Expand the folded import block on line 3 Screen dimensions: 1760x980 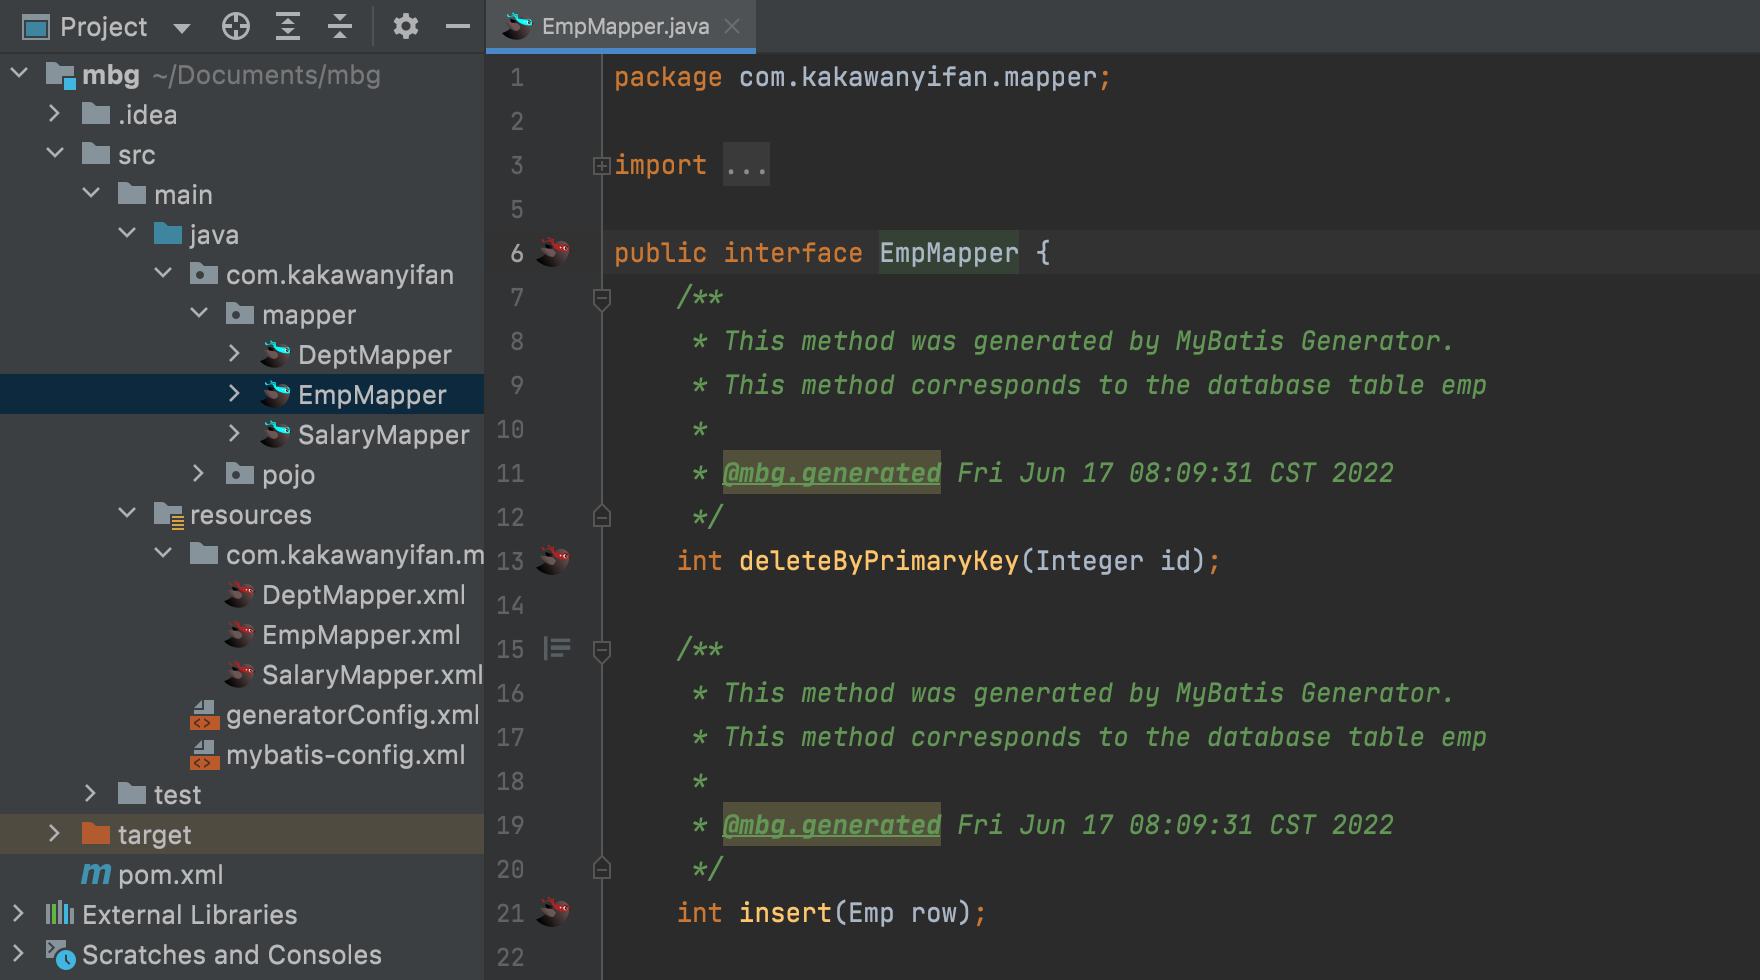click(x=601, y=166)
